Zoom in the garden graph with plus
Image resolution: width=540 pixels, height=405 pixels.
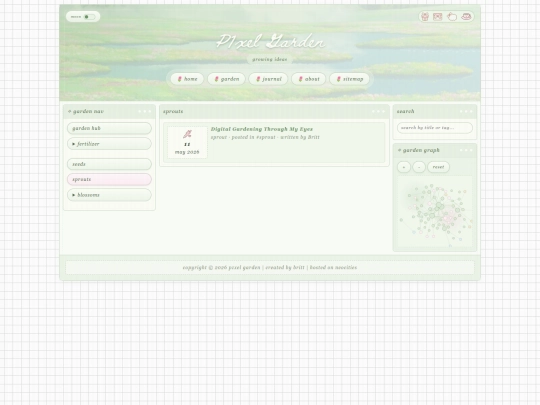click(x=404, y=167)
